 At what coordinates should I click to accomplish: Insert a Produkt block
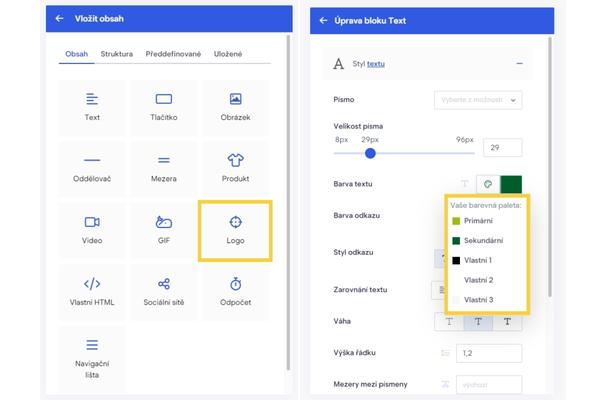pyautogui.click(x=235, y=169)
